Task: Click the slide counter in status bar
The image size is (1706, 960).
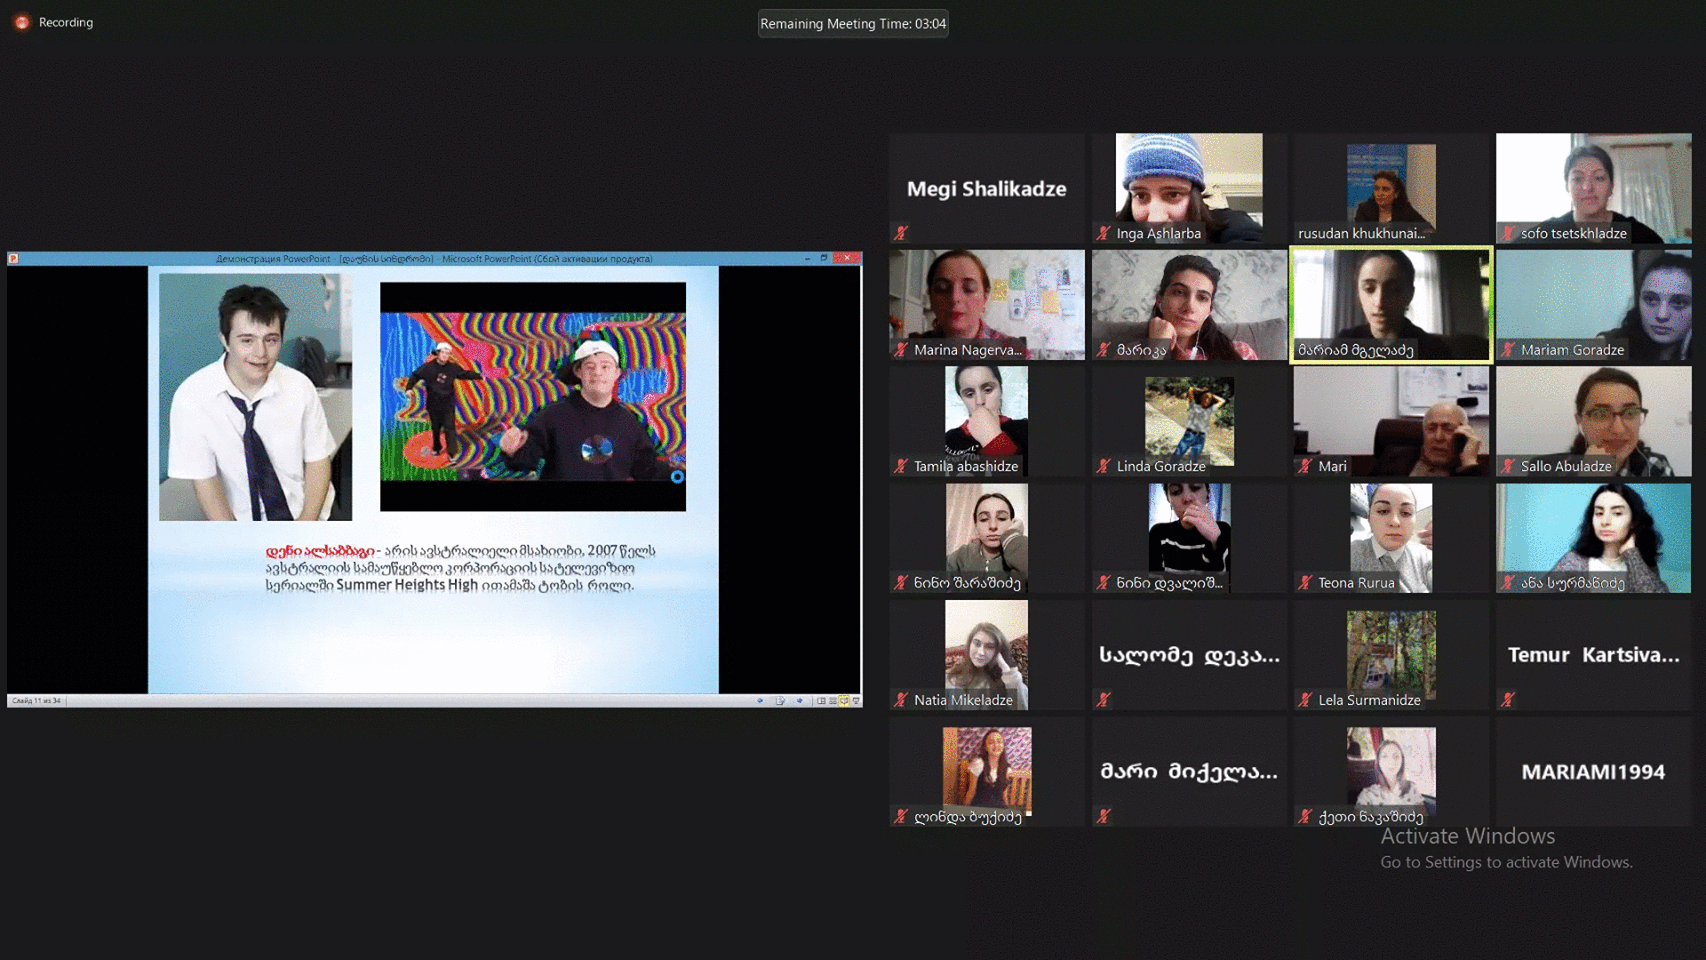Action: (x=37, y=701)
